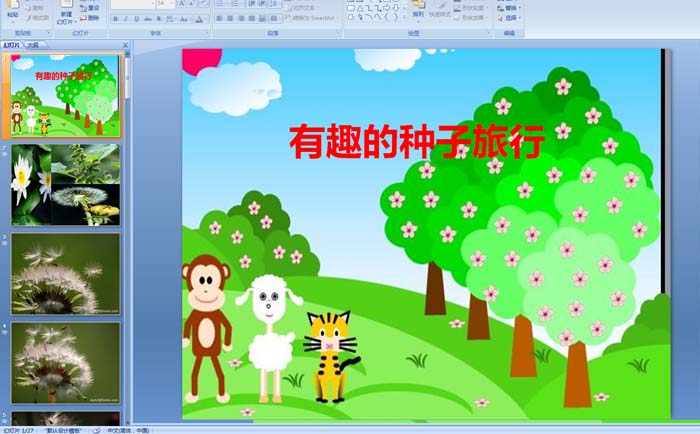Screen dimensions: 700x434
Task: Toggle Italic formatting
Action: 125,19
